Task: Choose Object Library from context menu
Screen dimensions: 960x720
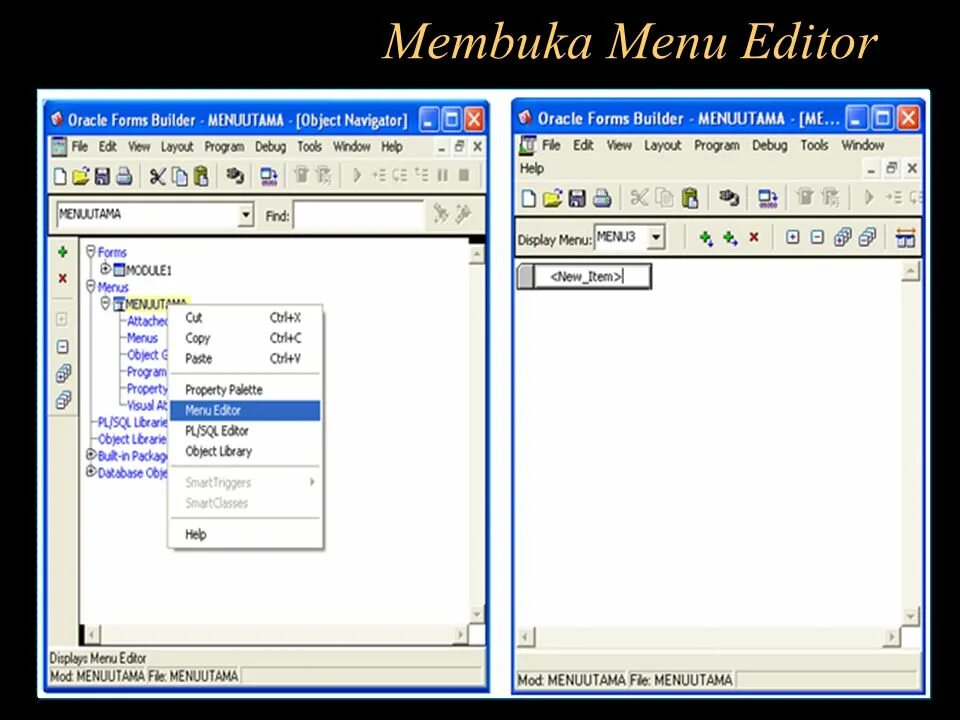Action: (x=245, y=452)
